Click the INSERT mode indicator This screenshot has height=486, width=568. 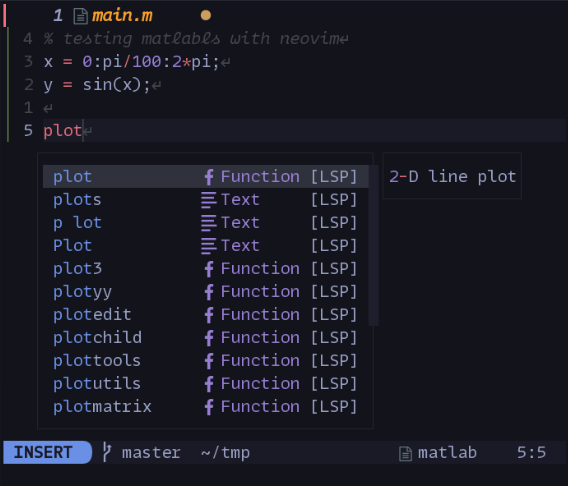(x=47, y=452)
